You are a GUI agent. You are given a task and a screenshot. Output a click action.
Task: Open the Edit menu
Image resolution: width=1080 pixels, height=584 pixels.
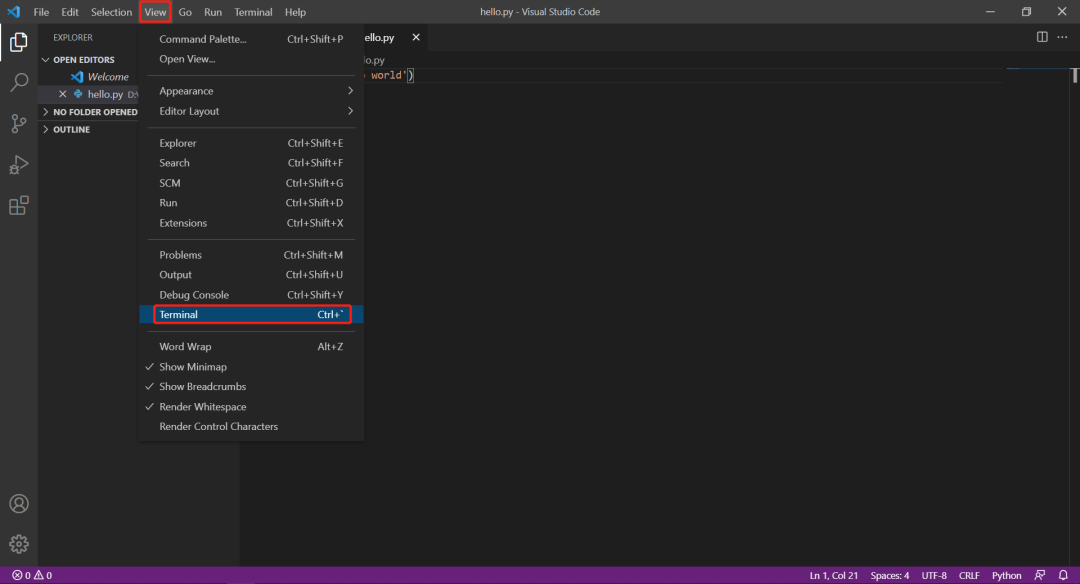pos(70,12)
